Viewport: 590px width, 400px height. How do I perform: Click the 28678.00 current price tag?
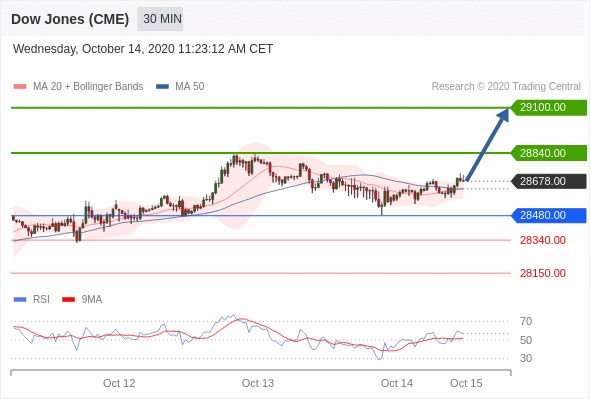coord(549,181)
